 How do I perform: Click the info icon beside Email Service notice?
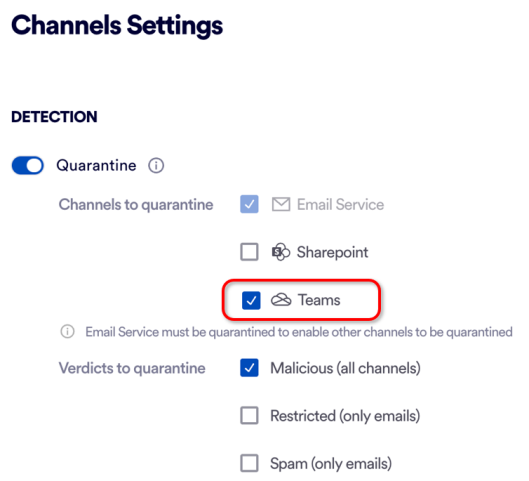point(67,332)
